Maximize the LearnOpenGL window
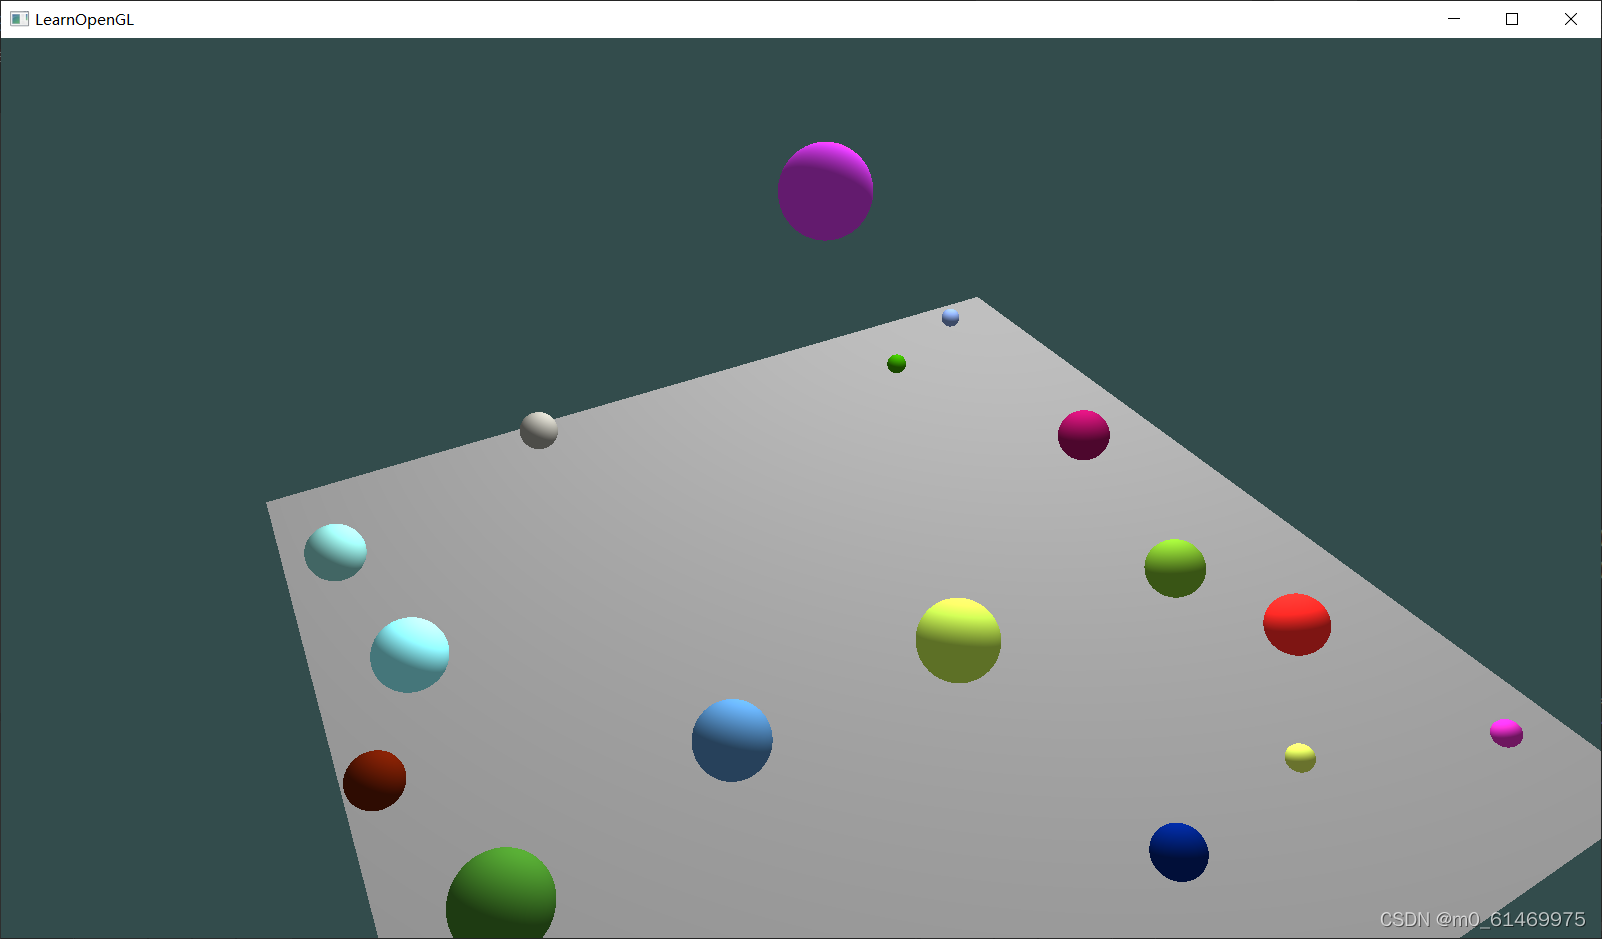The height and width of the screenshot is (939, 1602). click(1512, 19)
